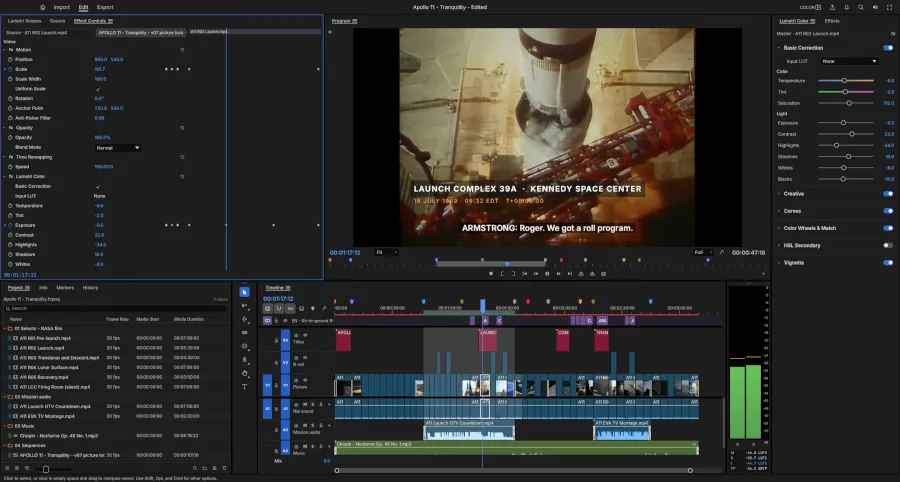
Task: Pause playback in the Program monitor
Action: pos(547,274)
